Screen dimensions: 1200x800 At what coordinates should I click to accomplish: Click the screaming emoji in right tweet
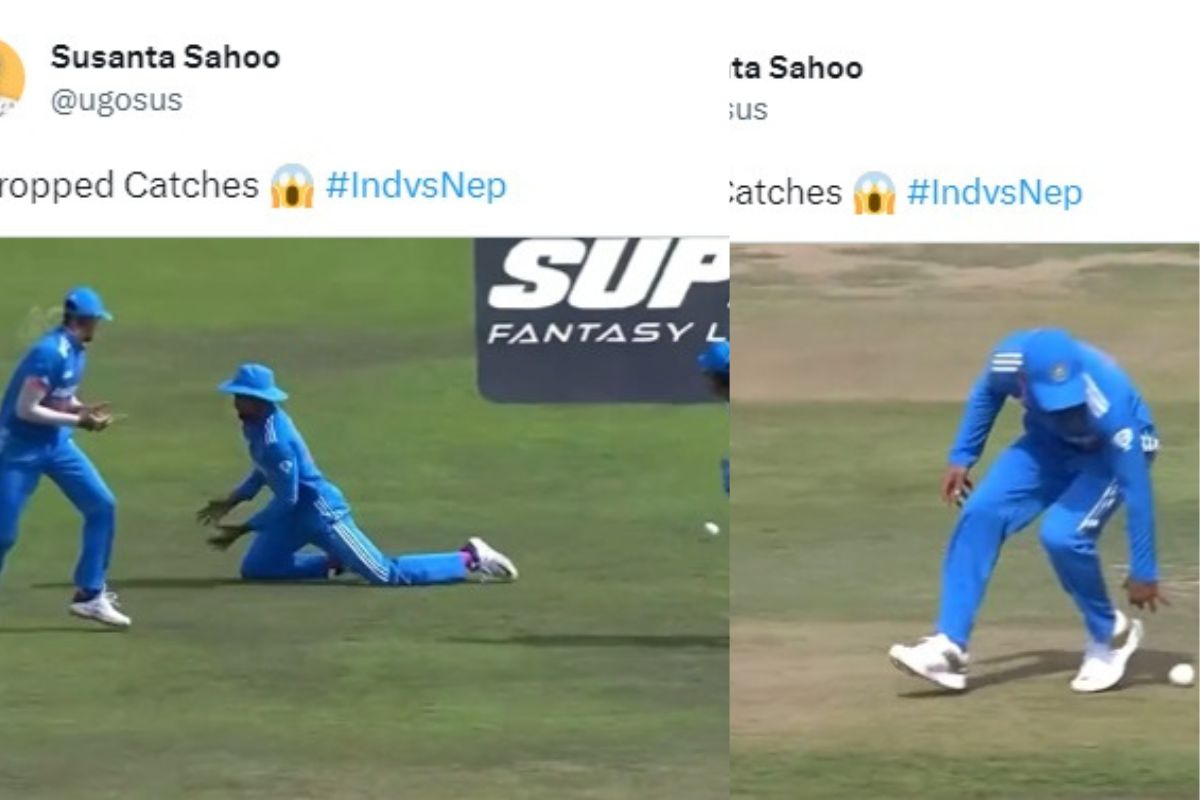coord(874,192)
